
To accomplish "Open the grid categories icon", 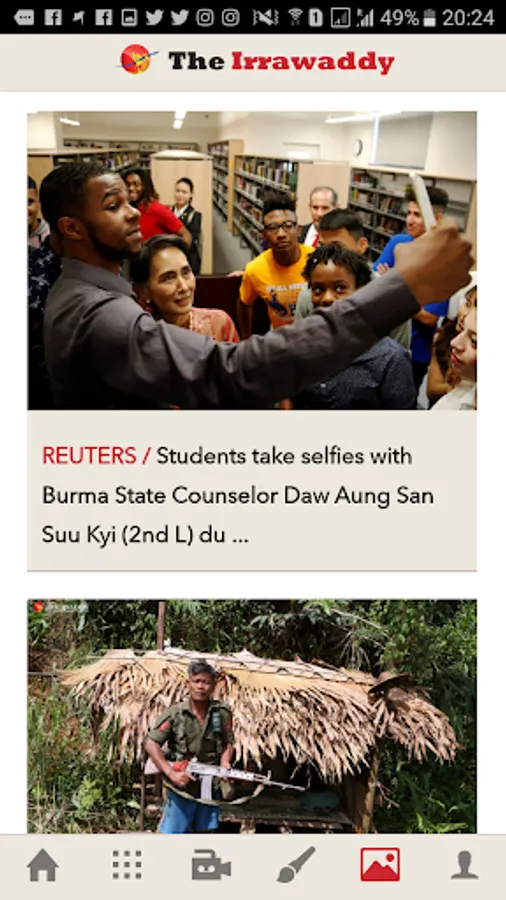I will (x=127, y=864).
